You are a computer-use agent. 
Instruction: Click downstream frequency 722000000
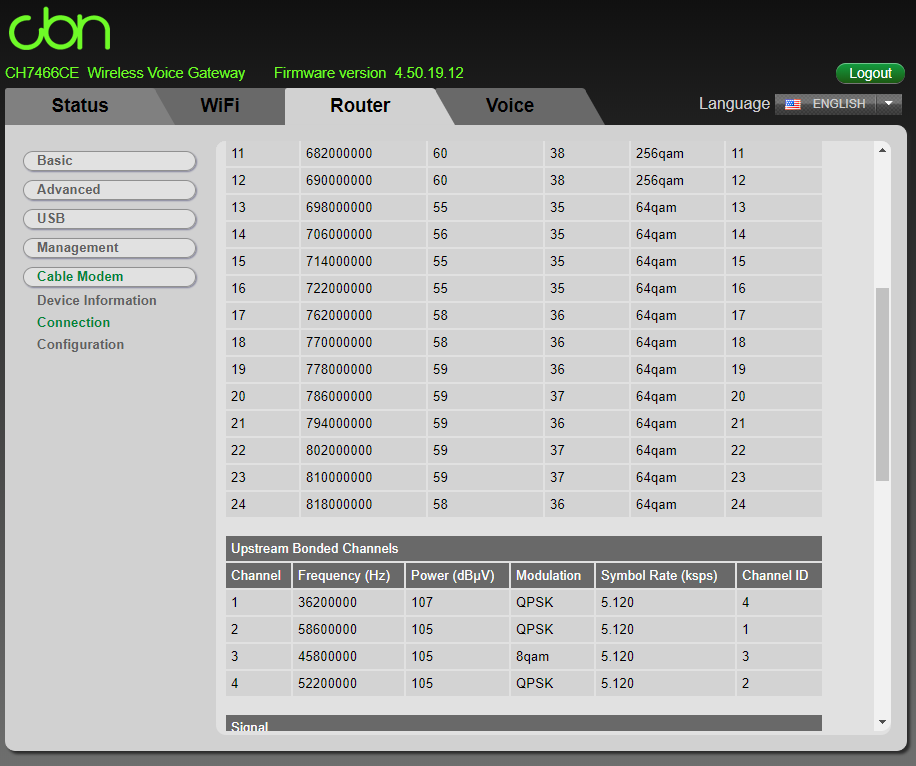coord(339,289)
